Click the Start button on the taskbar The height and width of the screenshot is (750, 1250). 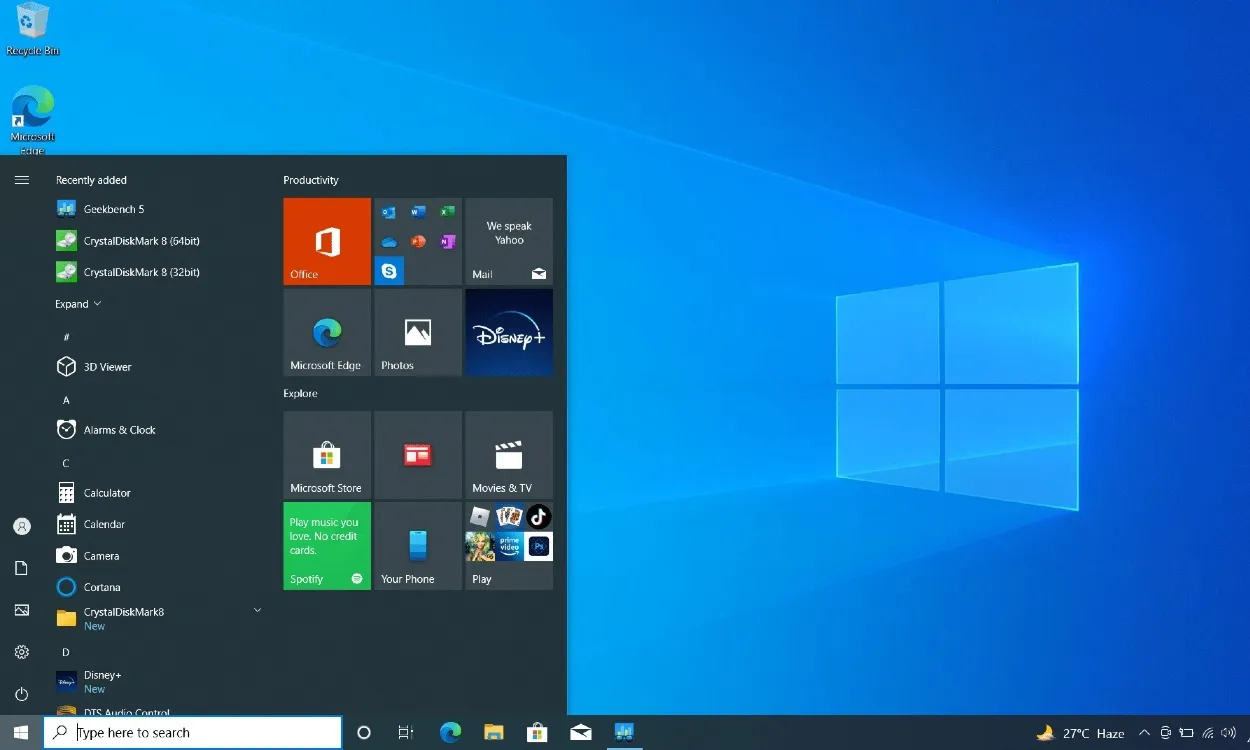19,732
